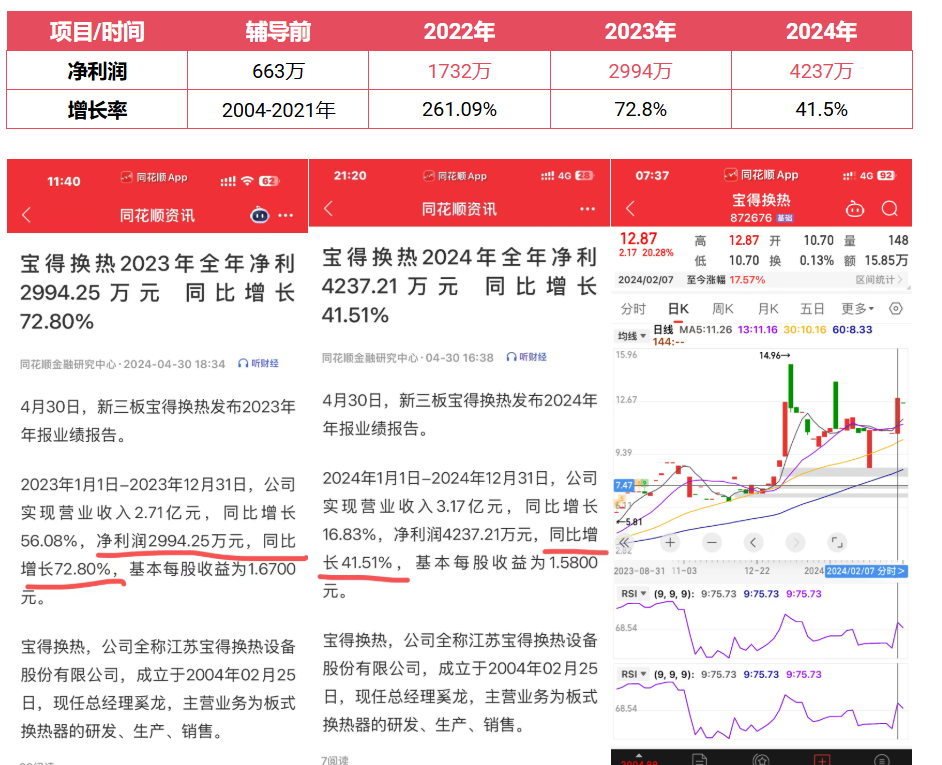Image resolution: width=942 pixels, height=765 pixels.
Task: Open chart settings hexagon icon
Action: [896, 309]
